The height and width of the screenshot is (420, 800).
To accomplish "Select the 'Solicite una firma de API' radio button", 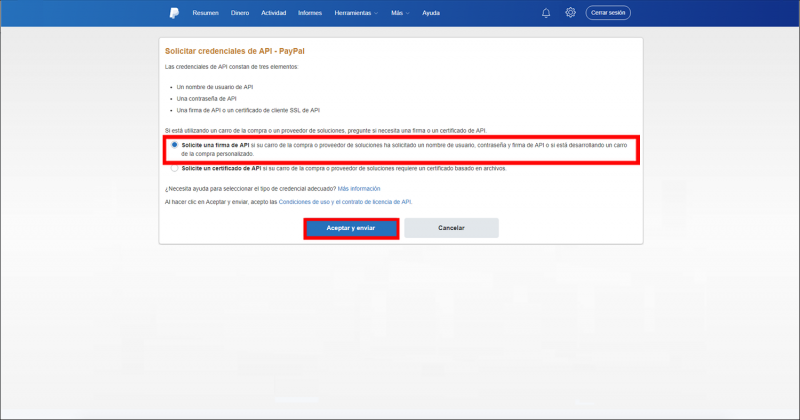I will click(x=174, y=145).
